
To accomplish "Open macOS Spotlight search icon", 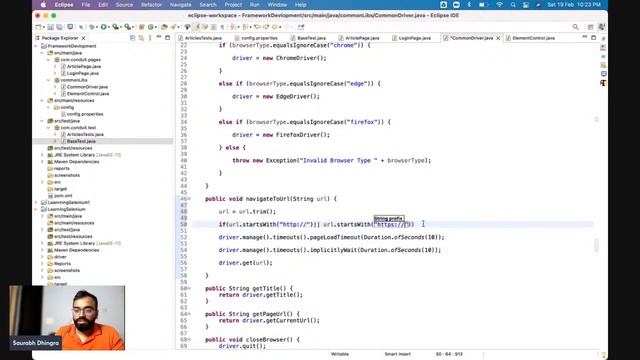I will [x=513, y=5].
